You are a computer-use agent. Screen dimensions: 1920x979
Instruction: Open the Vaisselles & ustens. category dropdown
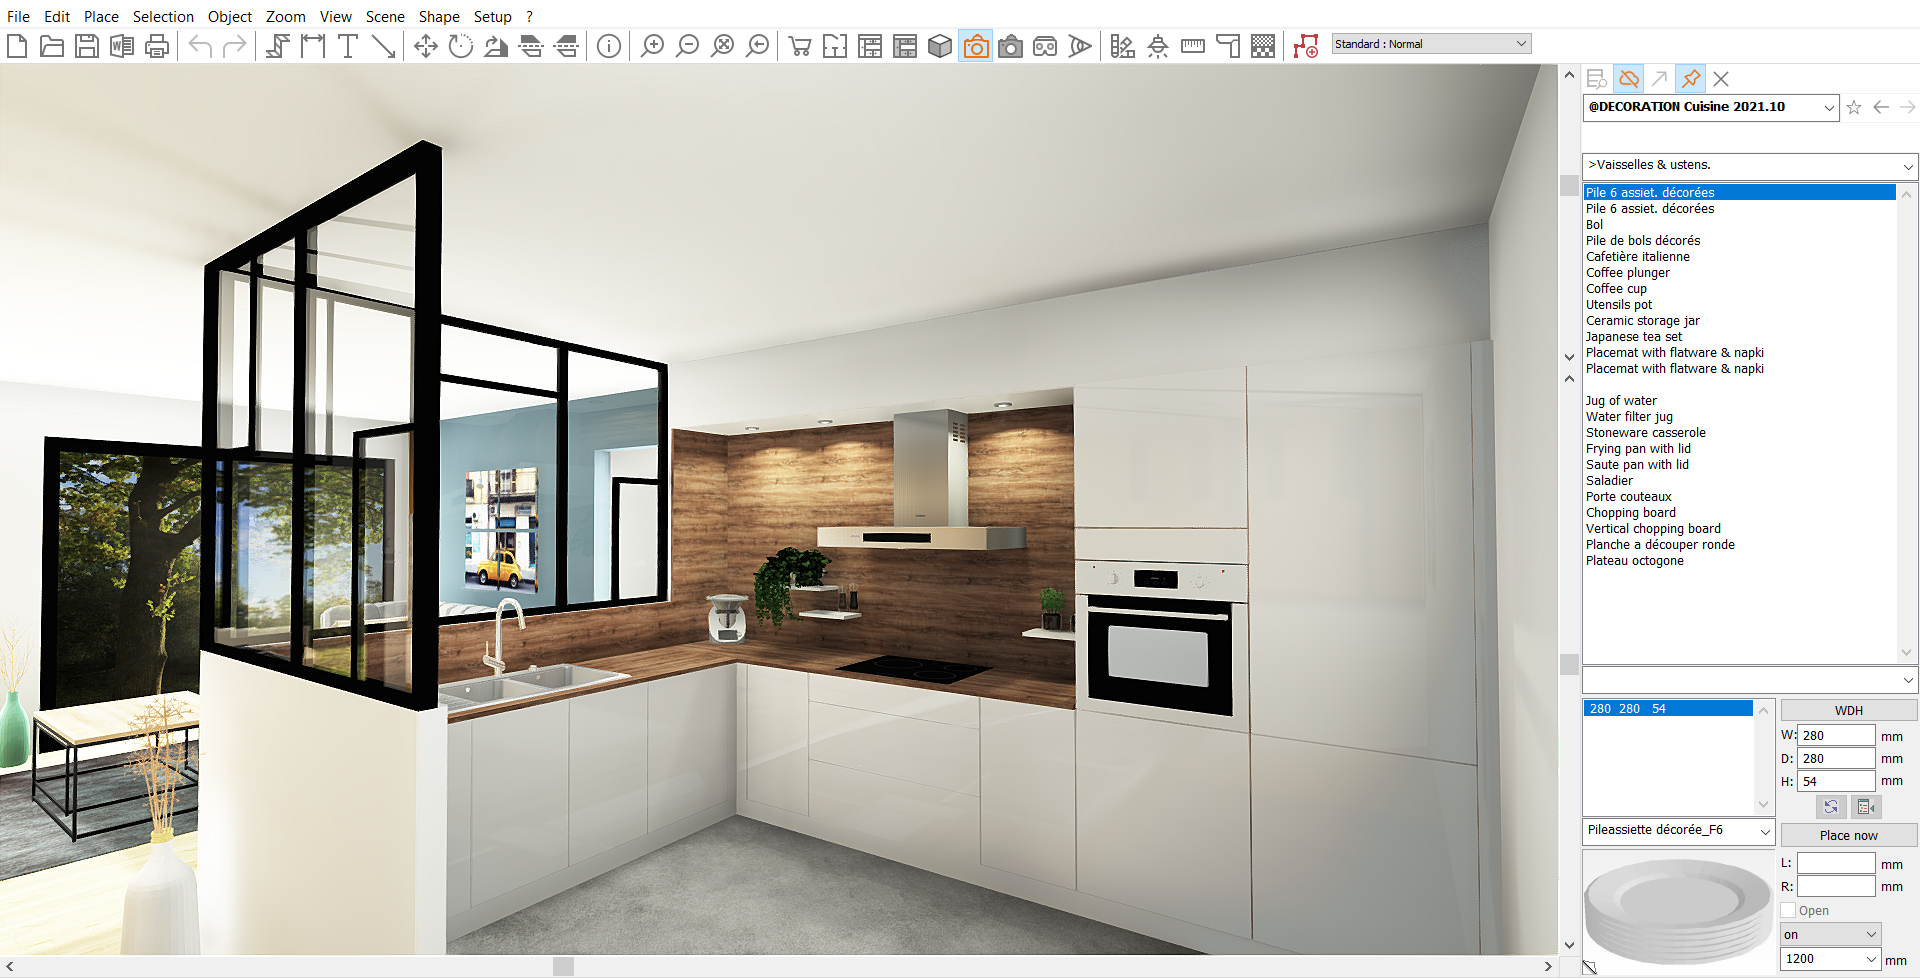coord(1907,166)
